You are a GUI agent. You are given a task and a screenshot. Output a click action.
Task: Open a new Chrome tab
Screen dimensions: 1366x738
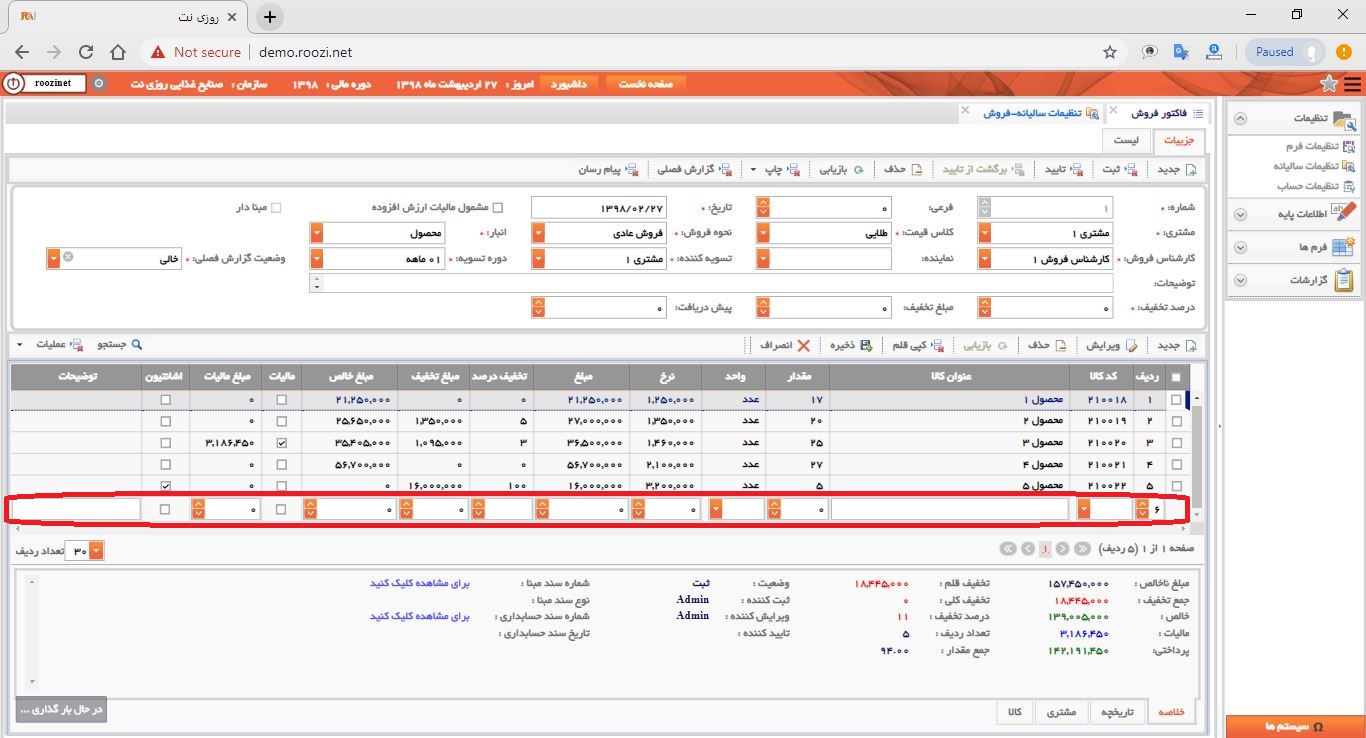(x=270, y=17)
